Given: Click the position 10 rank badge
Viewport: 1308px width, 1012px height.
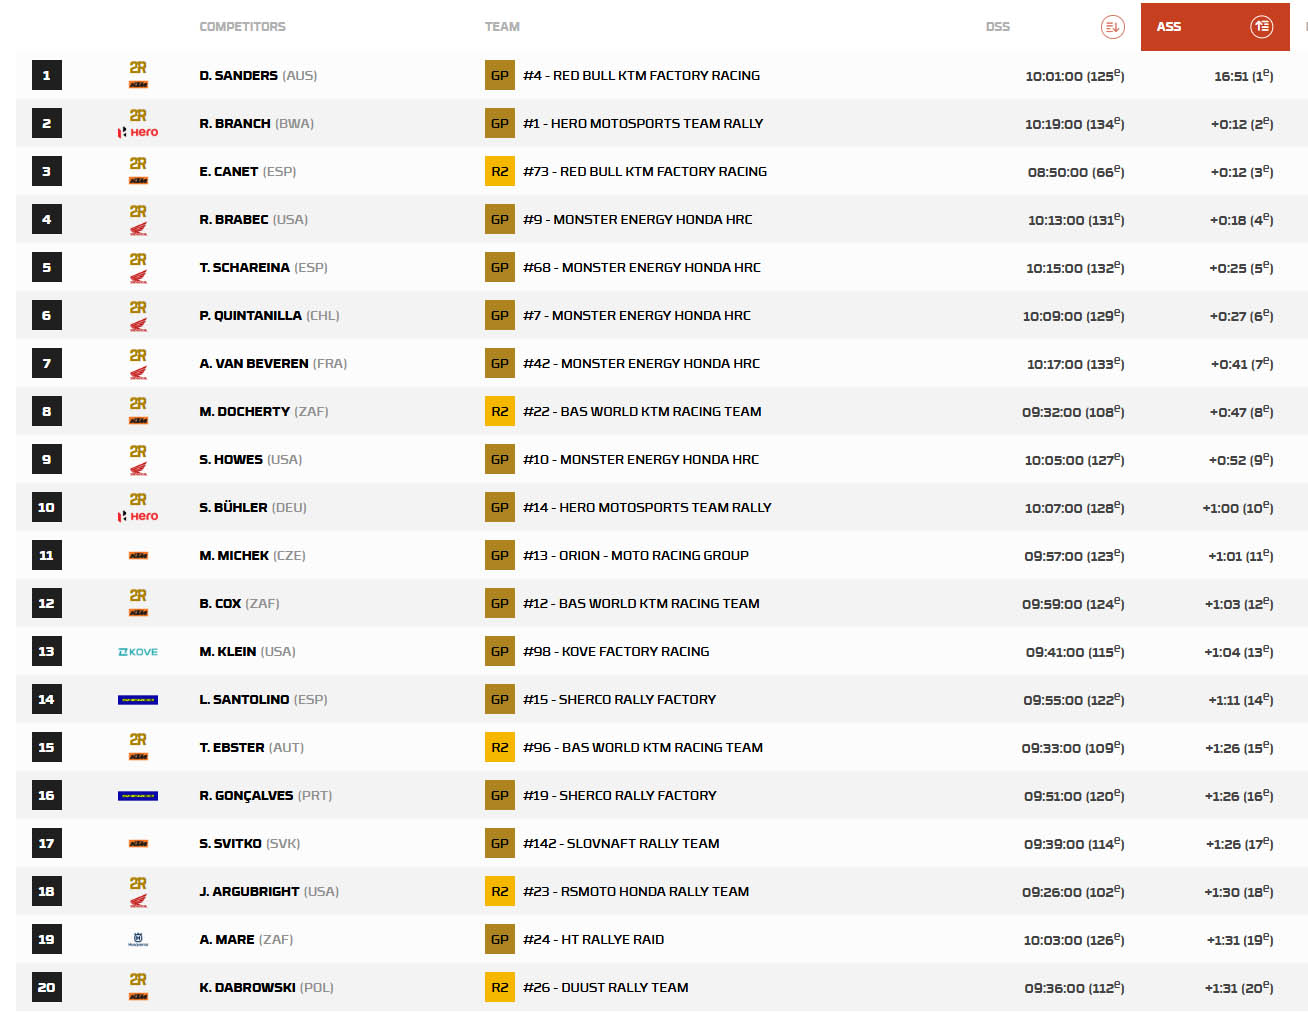Looking at the screenshot, I should tap(47, 507).
